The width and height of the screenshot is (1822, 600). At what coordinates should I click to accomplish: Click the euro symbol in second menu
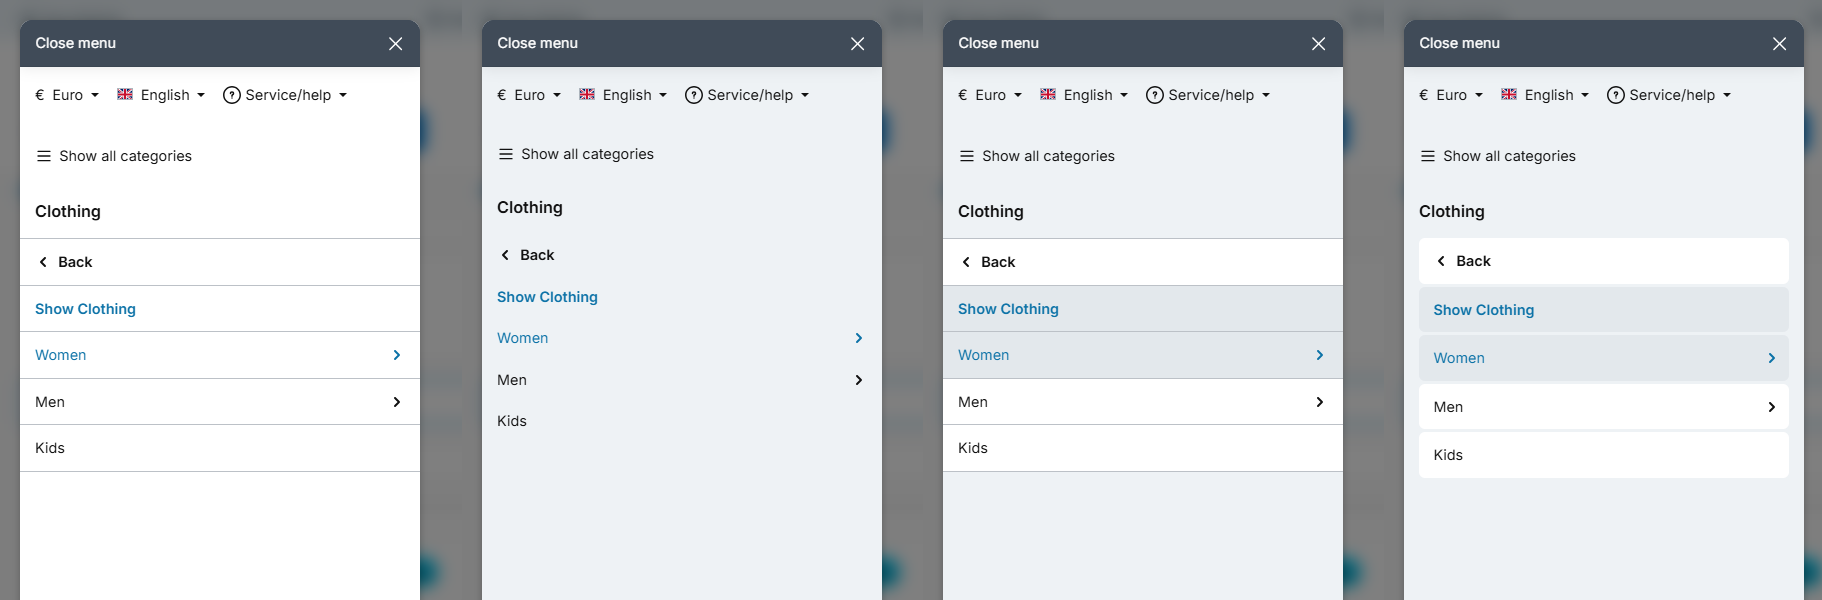[x=501, y=95]
